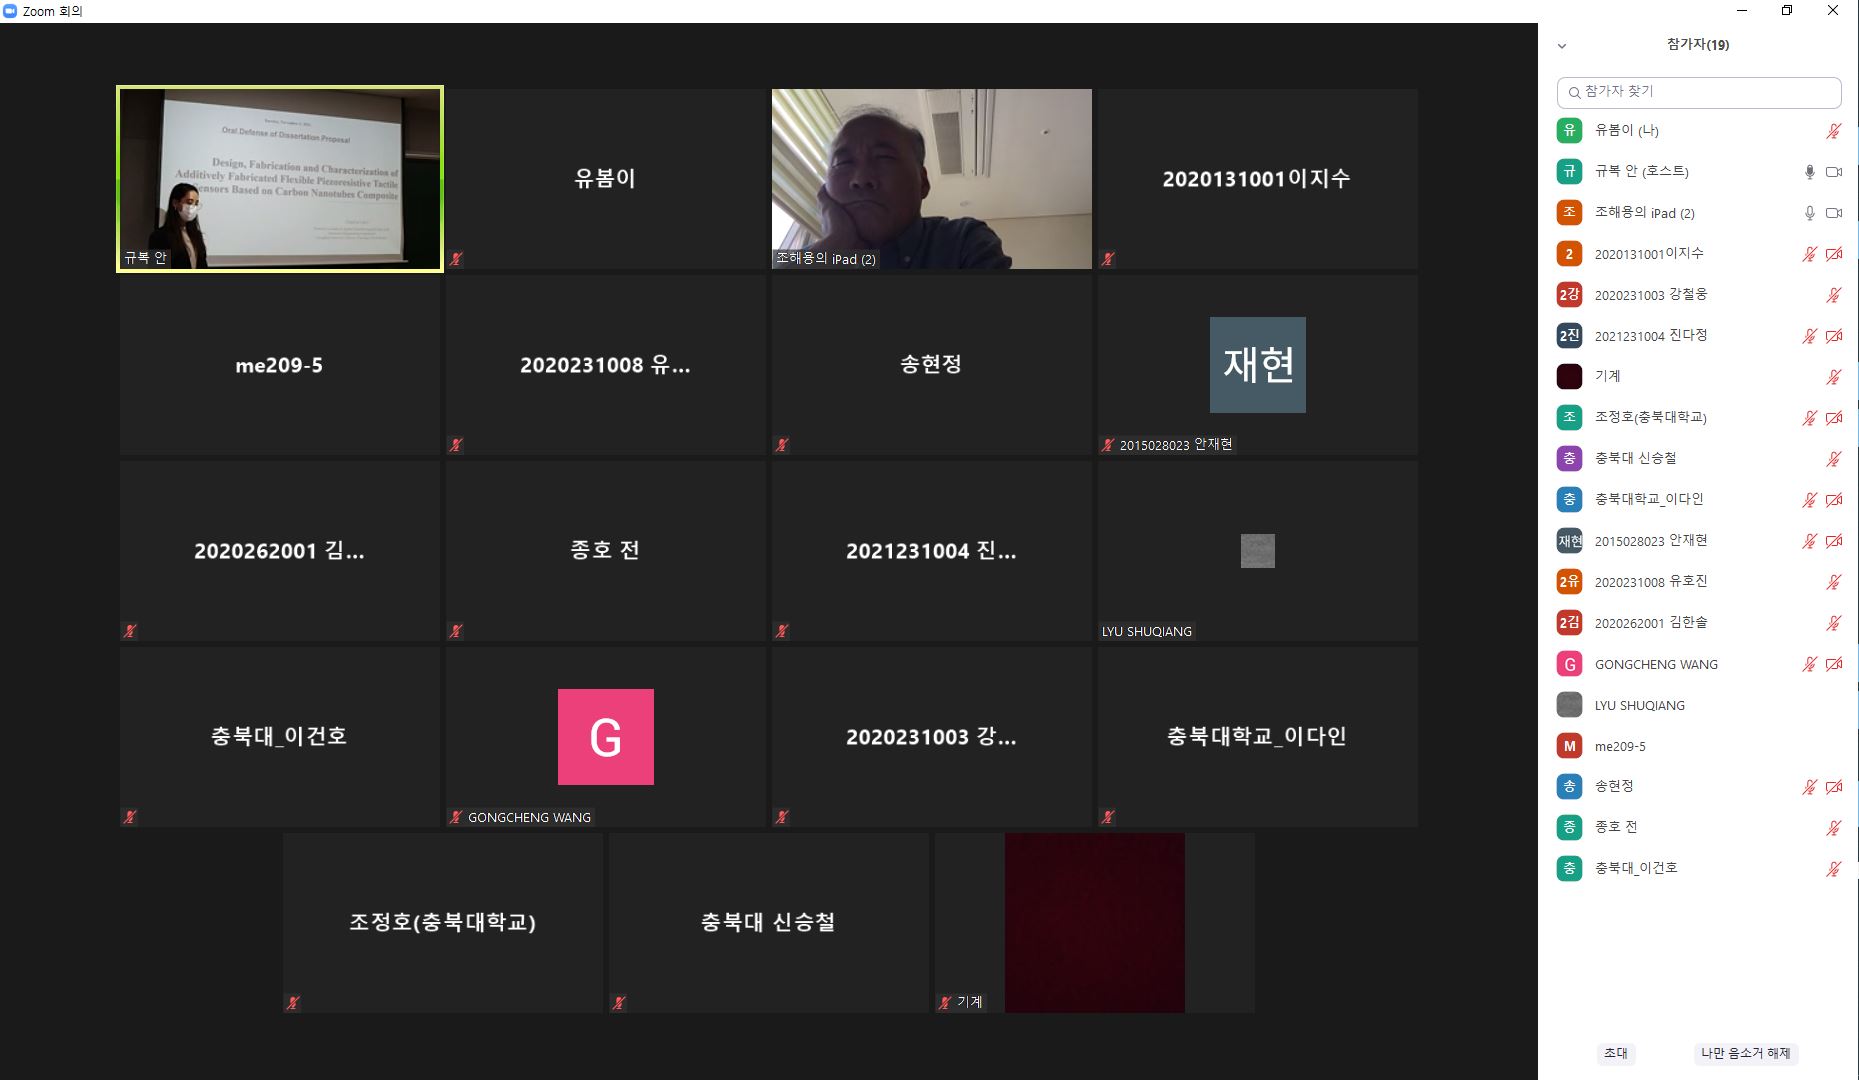Click the muted mic icon for 유봄이 (나)
The height and width of the screenshot is (1080, 1859).
click(x=1834, y=131)
